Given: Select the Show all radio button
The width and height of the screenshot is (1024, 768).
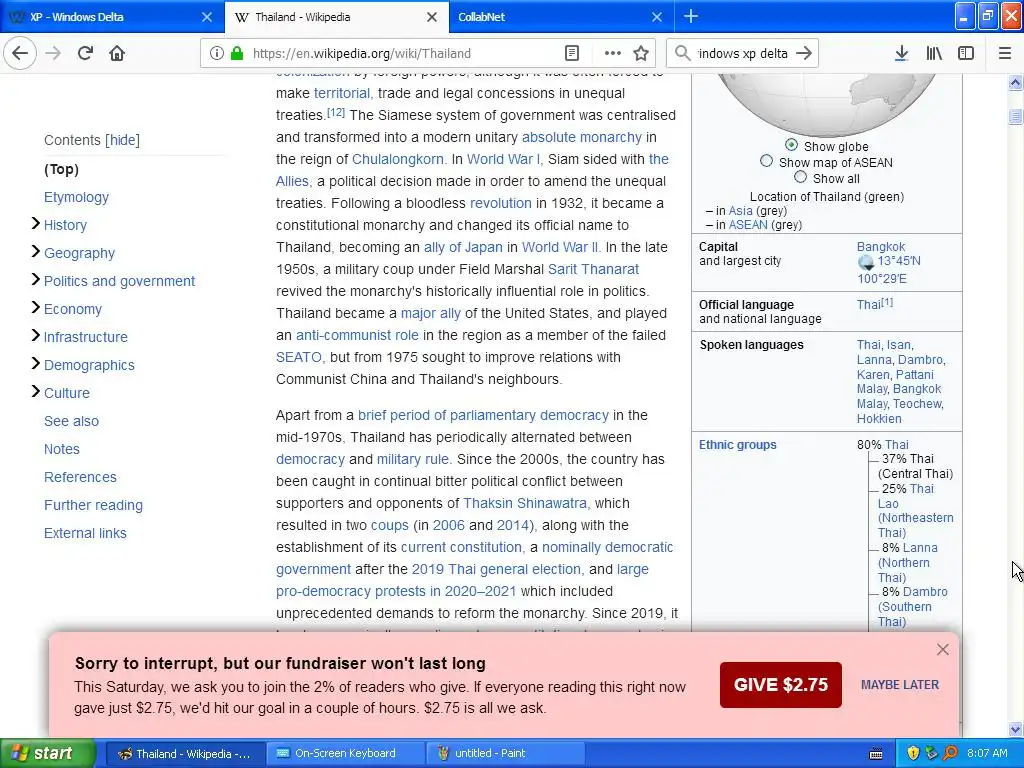Looking at the screenshot, I should point(801,177).
